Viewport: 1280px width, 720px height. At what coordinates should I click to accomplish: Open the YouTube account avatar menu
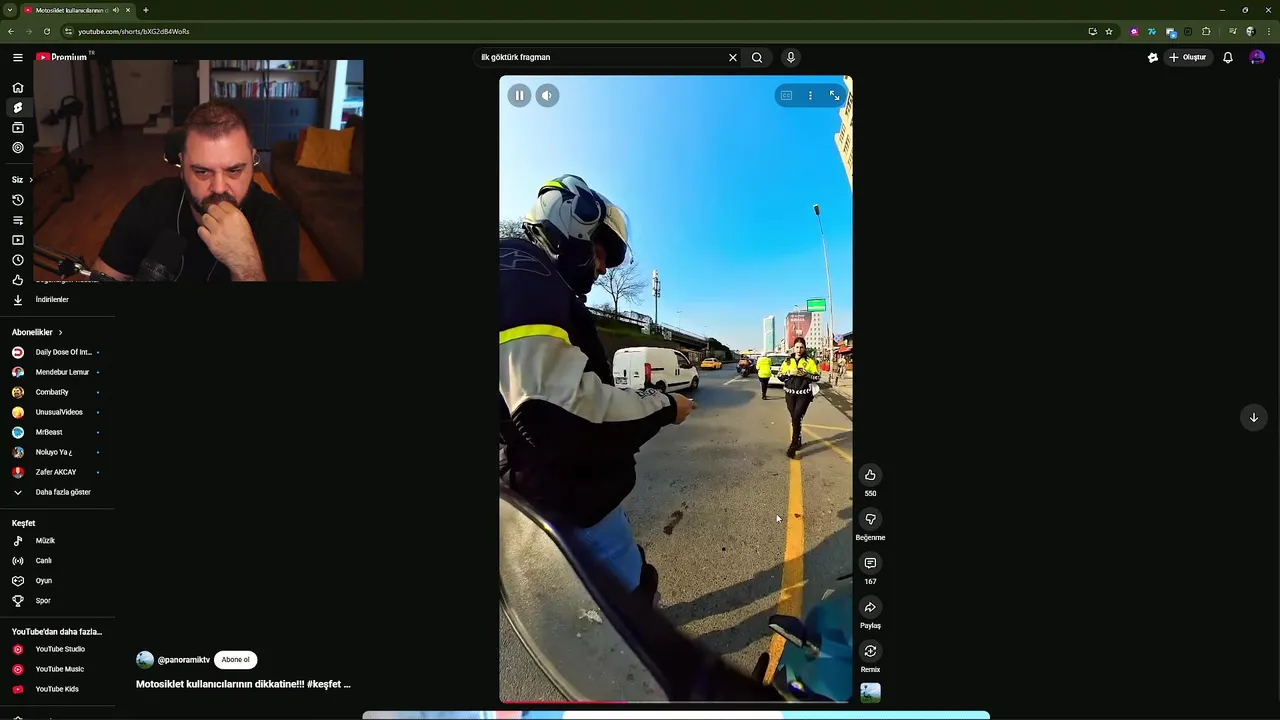pos(1257,57)
